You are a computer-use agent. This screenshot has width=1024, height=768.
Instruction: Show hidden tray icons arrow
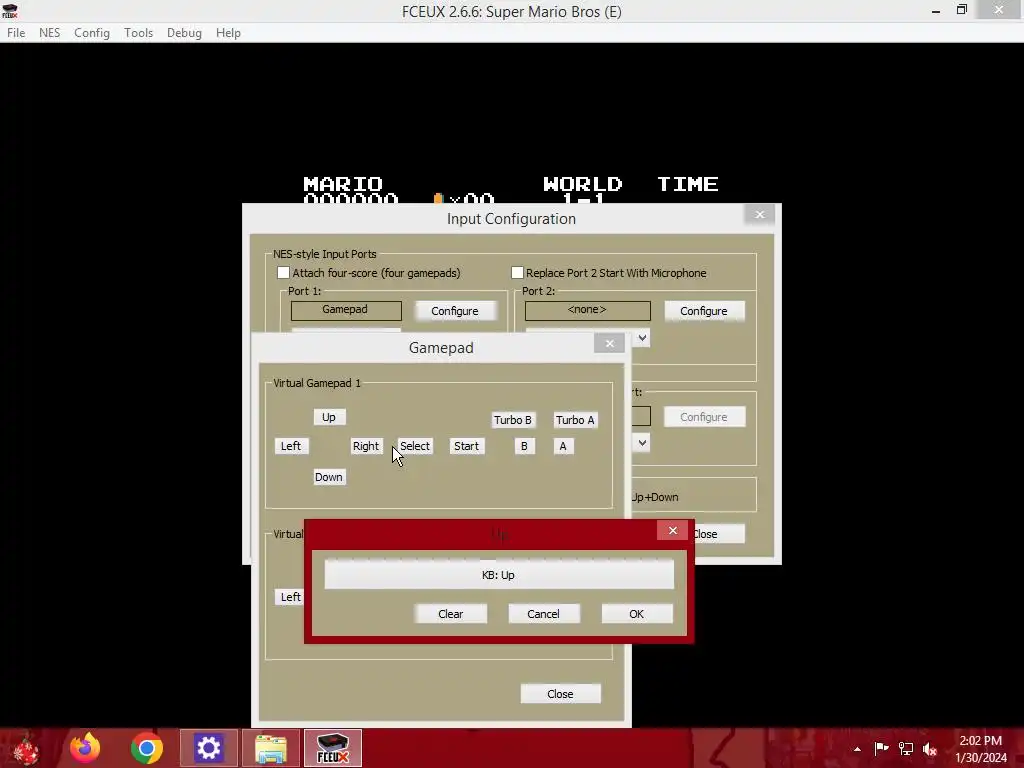click(x=857, y=749)
